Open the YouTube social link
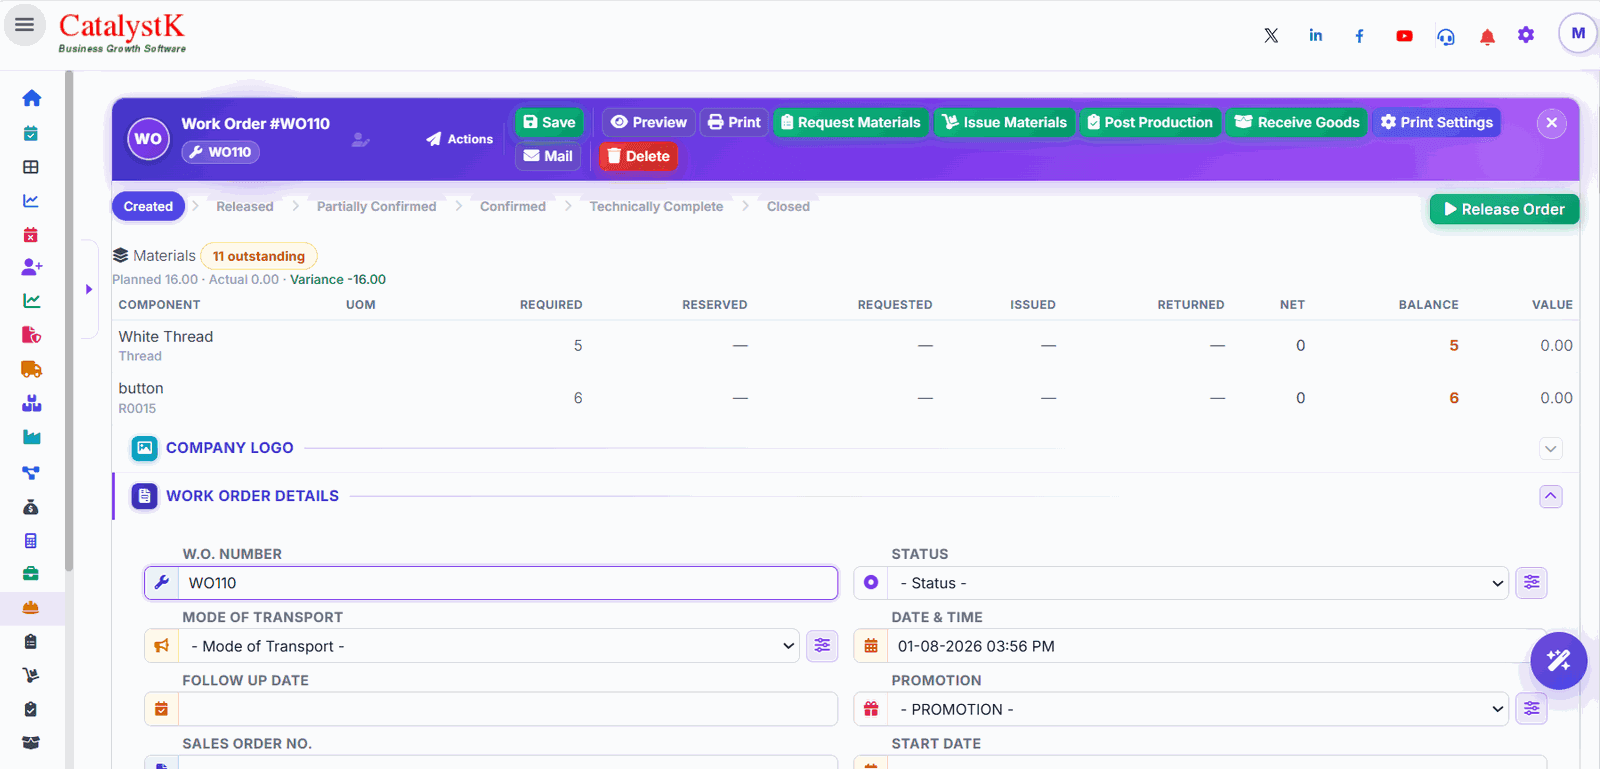 point(1405,36)
